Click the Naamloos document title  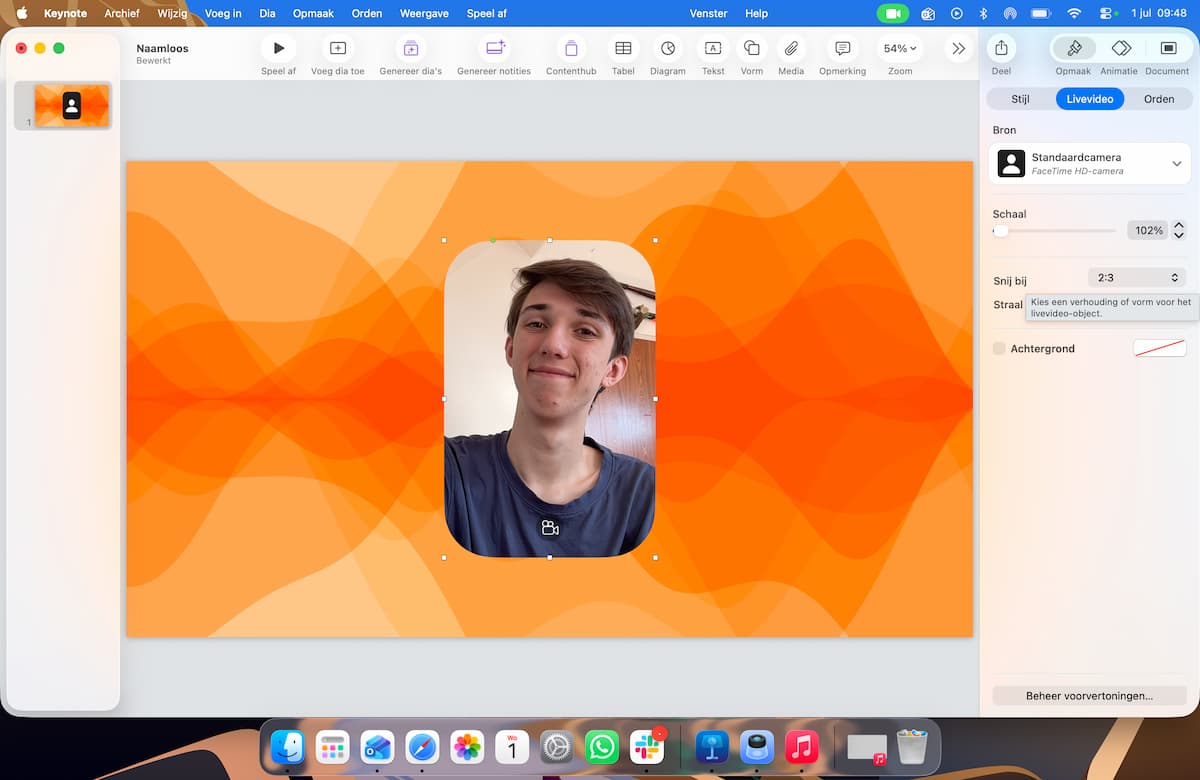point(163,48)
